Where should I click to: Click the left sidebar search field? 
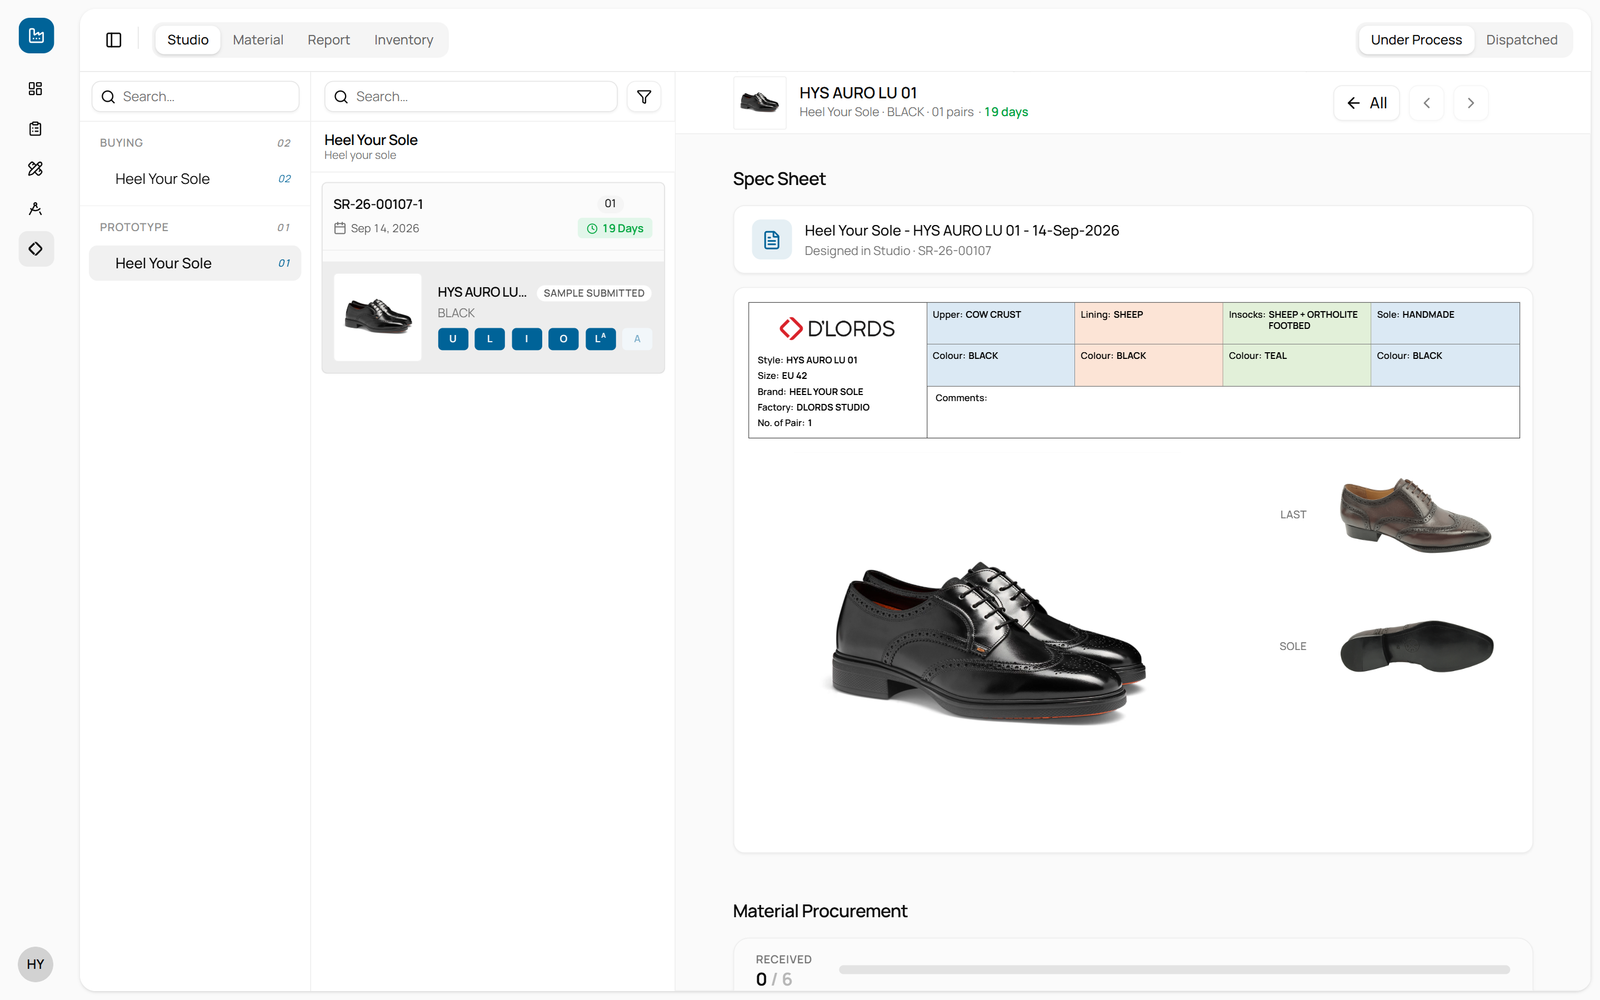click(196, 97)
